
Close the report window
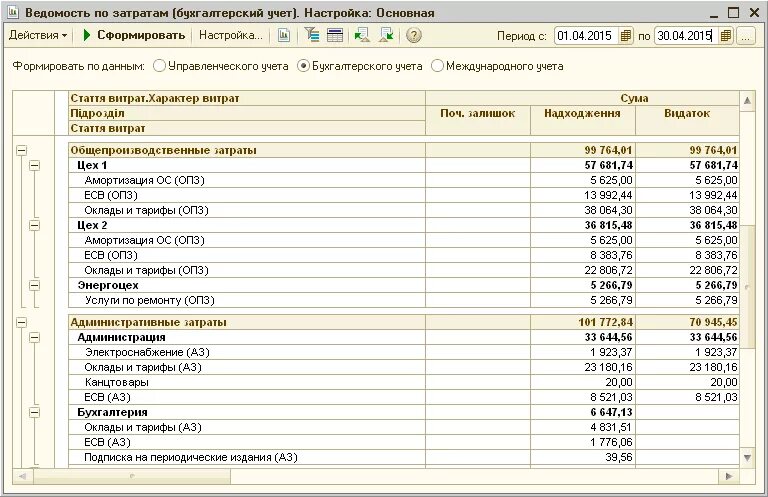pyautogui.click(x=754, y=13)
